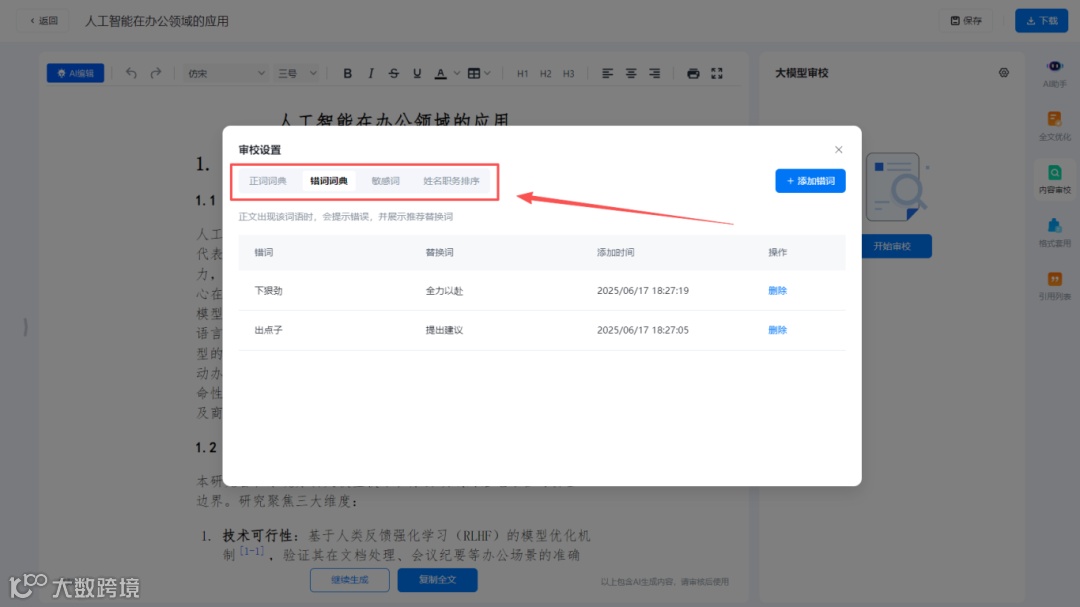Enter fullscreen mode via the expand icon

(x=716, y=73)
